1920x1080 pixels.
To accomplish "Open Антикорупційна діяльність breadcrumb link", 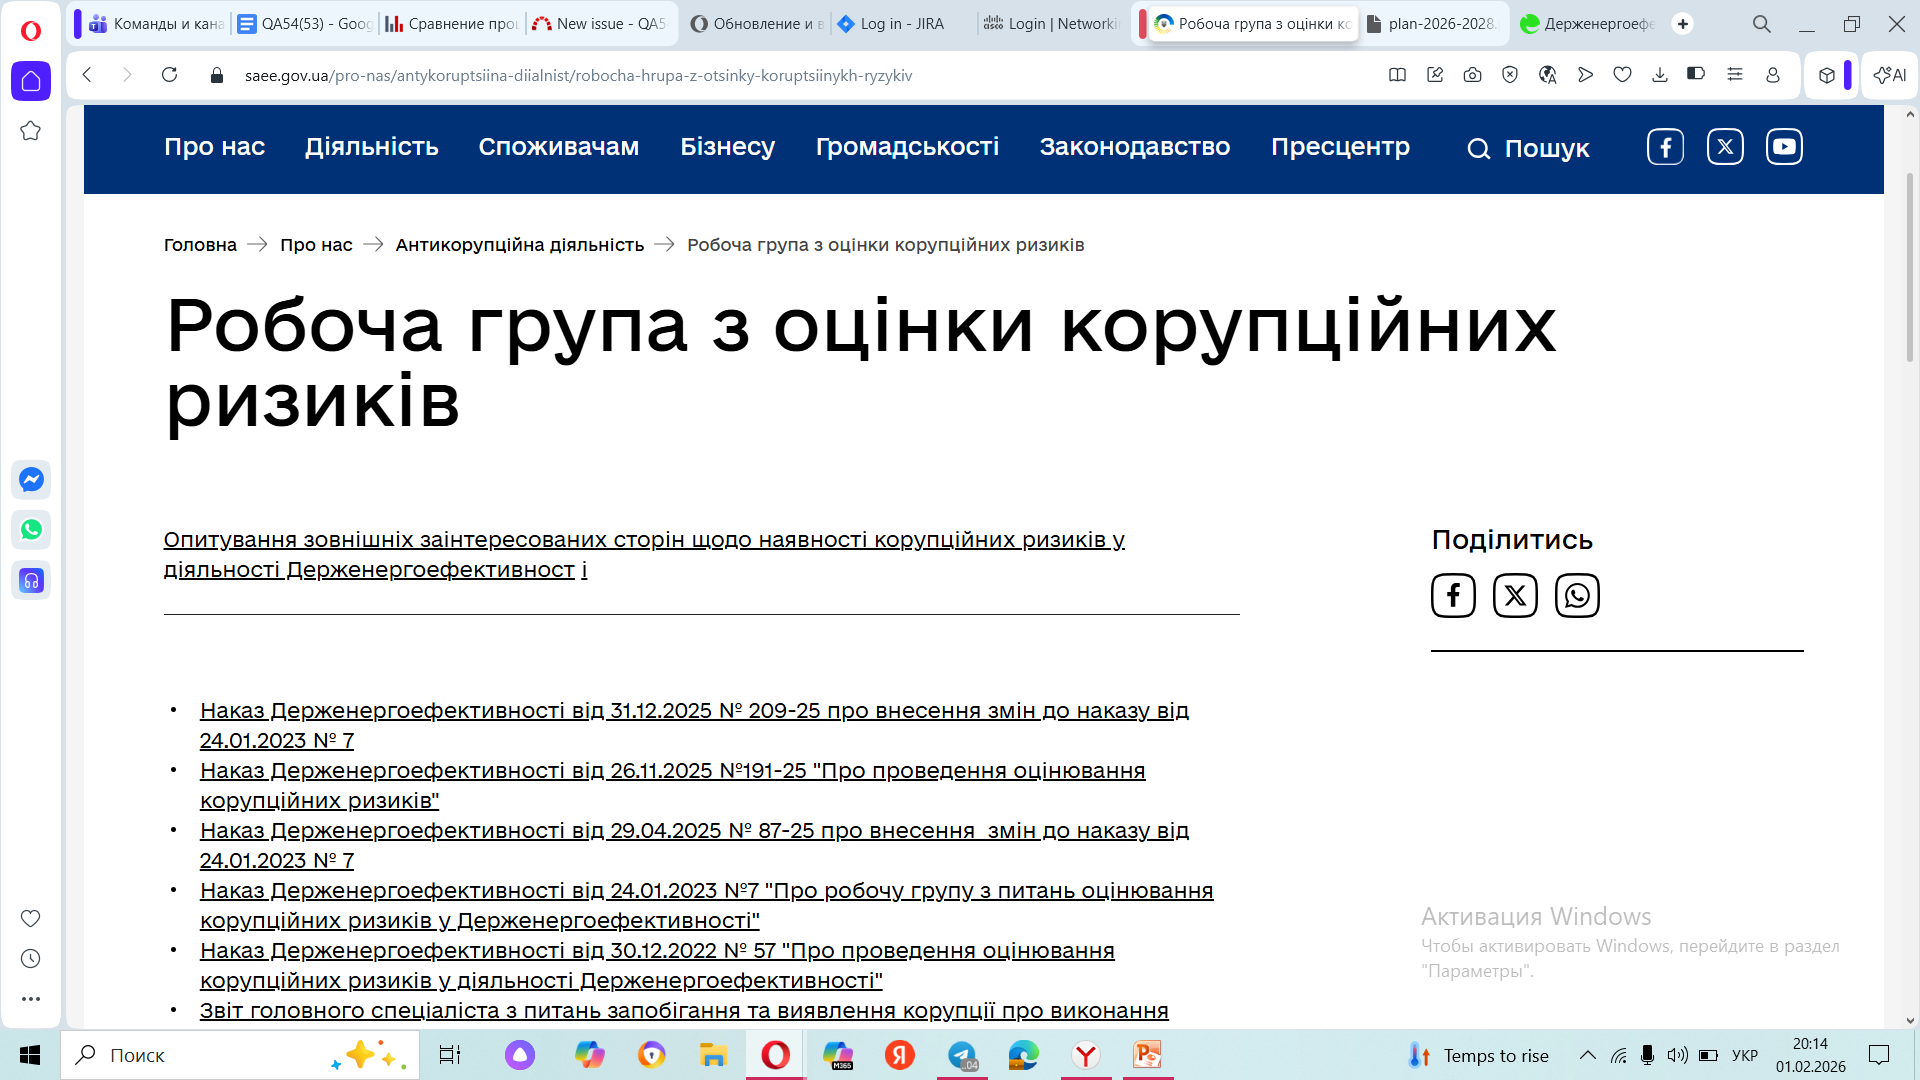I will click(519, 245).
